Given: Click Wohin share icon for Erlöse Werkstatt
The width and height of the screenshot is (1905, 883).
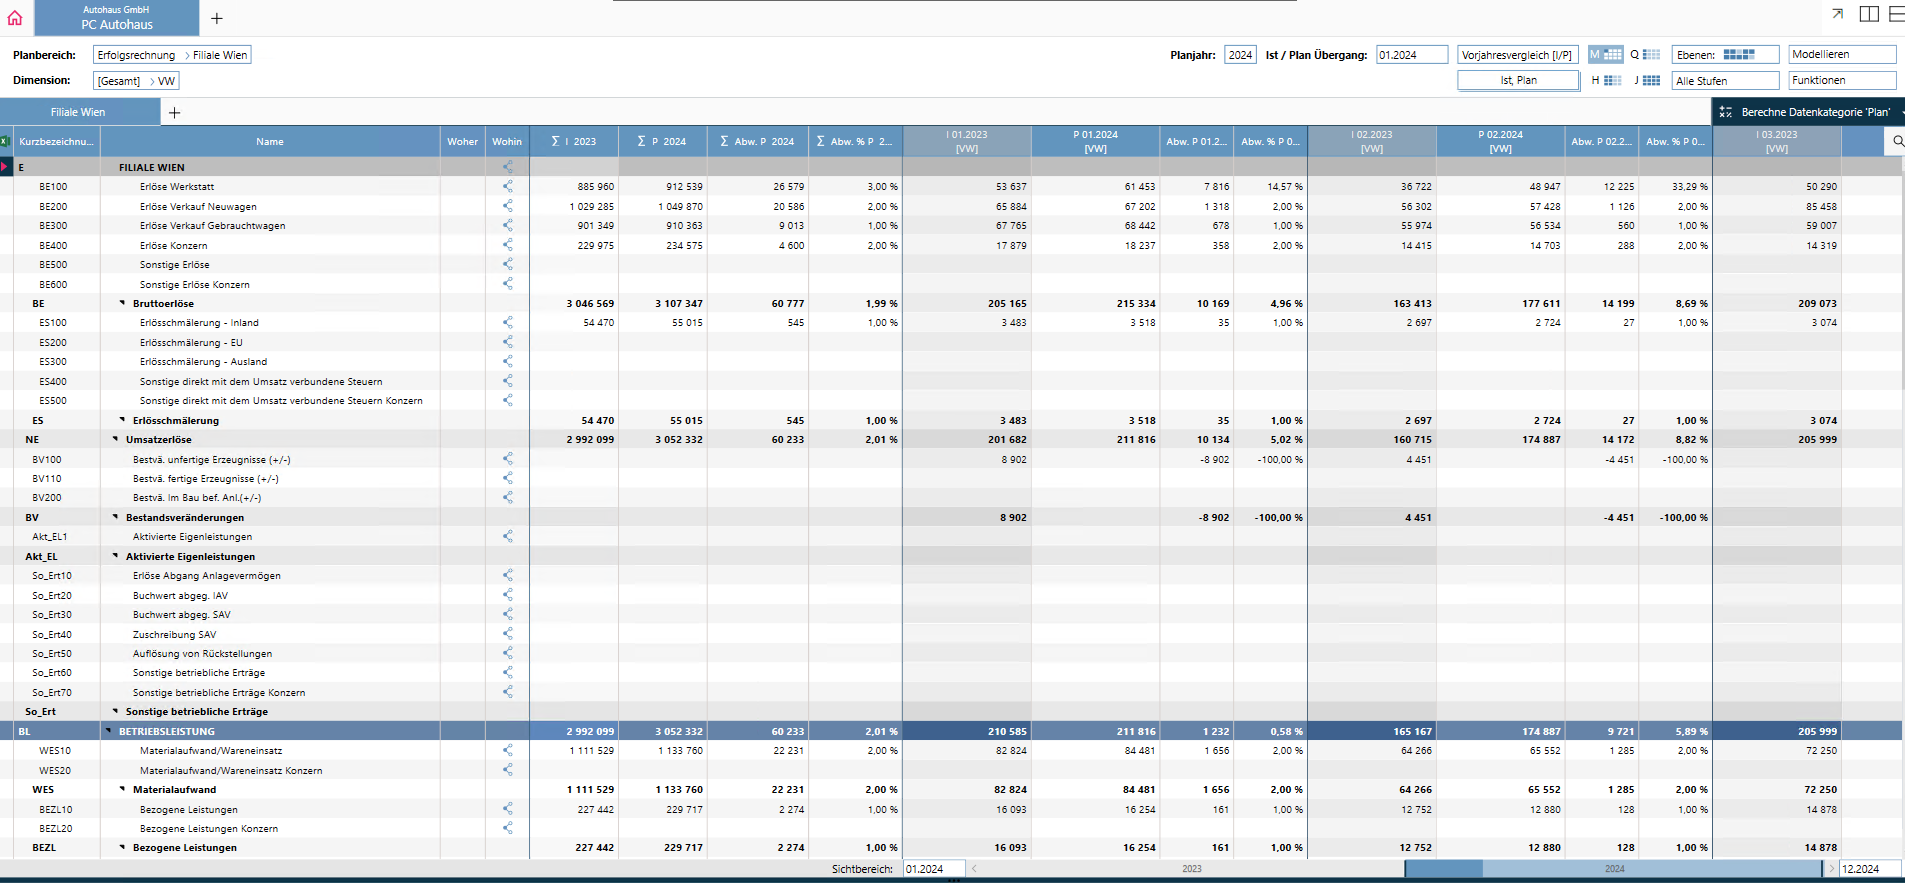Looking at the screenshot, I should click(507, 186).
